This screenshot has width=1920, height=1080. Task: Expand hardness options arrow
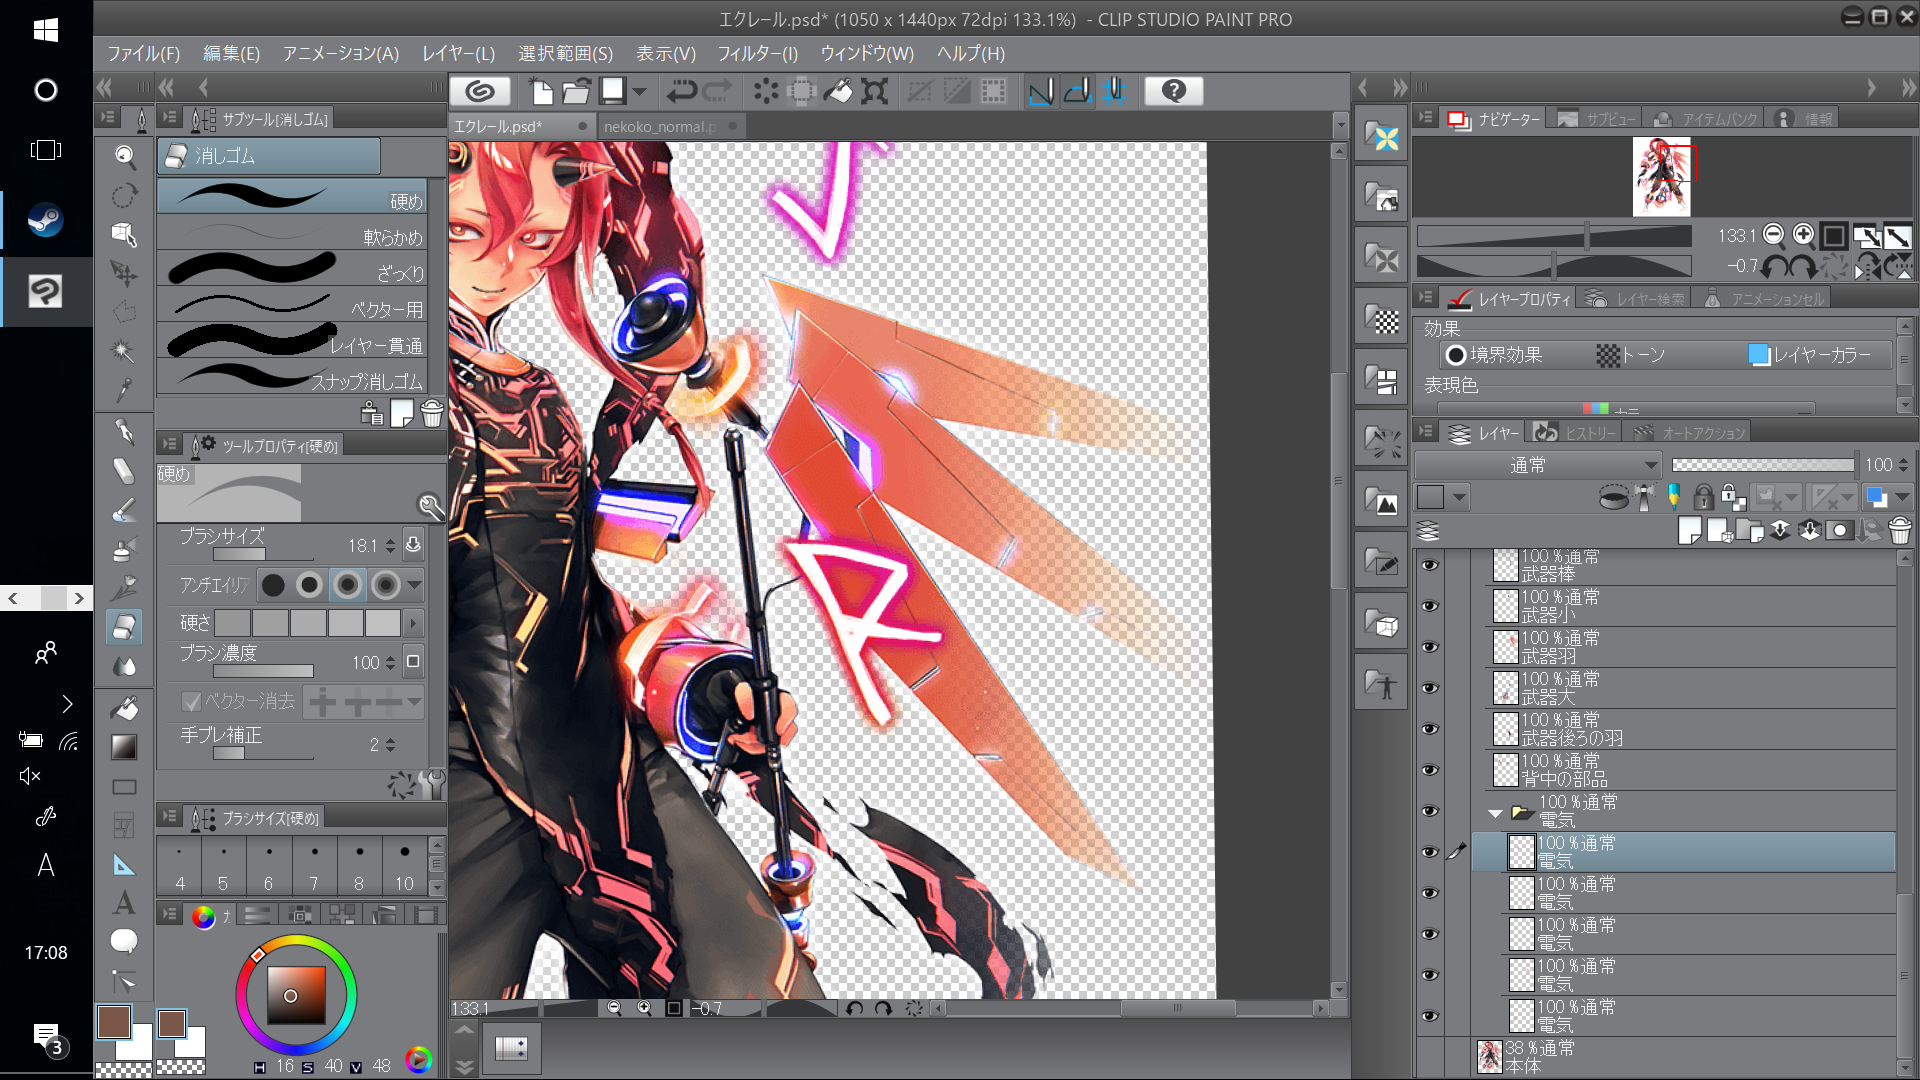(413, 623)
